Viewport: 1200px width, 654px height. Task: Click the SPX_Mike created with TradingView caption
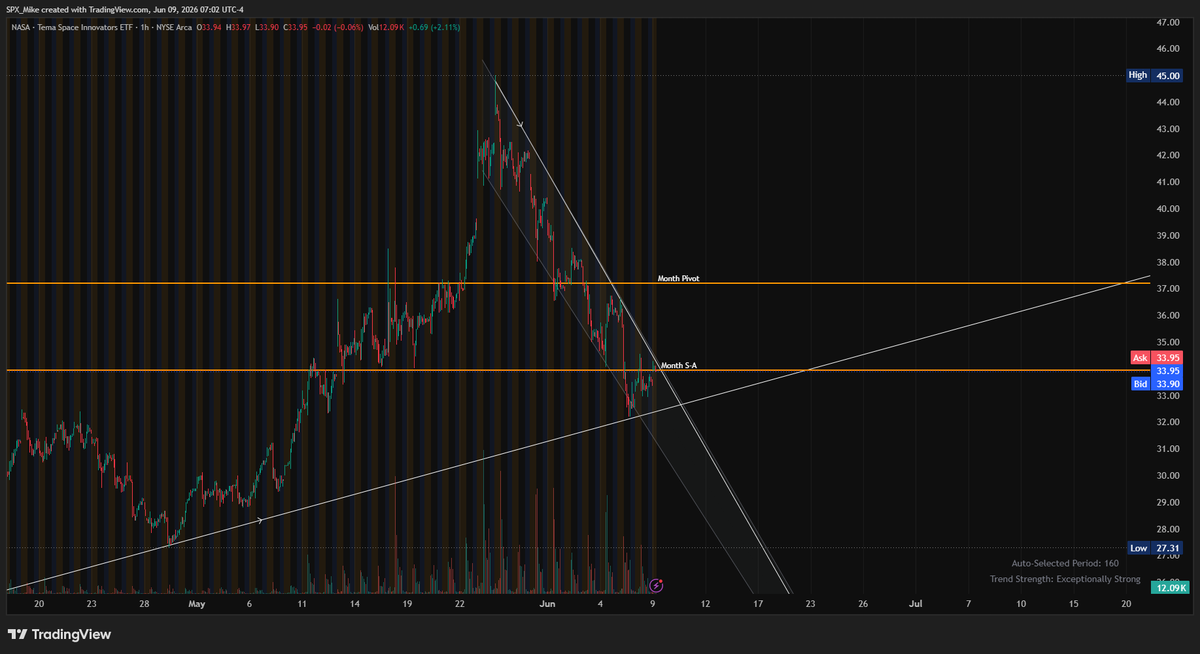coord(126,9)
